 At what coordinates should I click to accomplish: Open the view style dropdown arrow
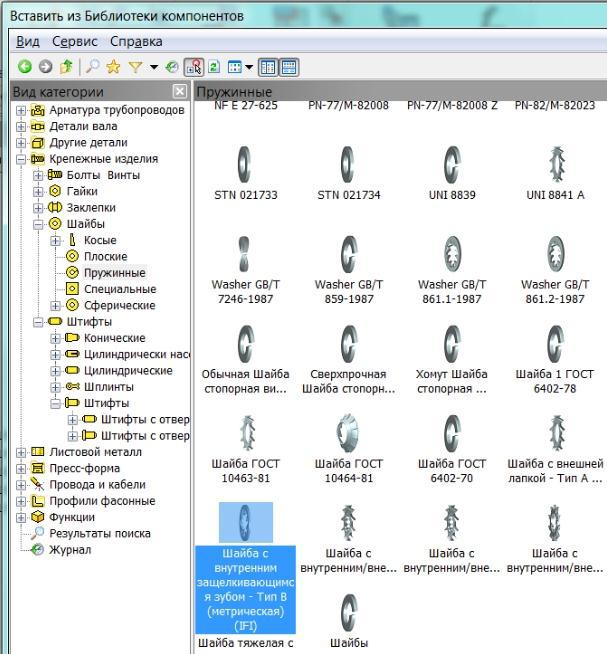pyautogui.click(x=249, y=67)
